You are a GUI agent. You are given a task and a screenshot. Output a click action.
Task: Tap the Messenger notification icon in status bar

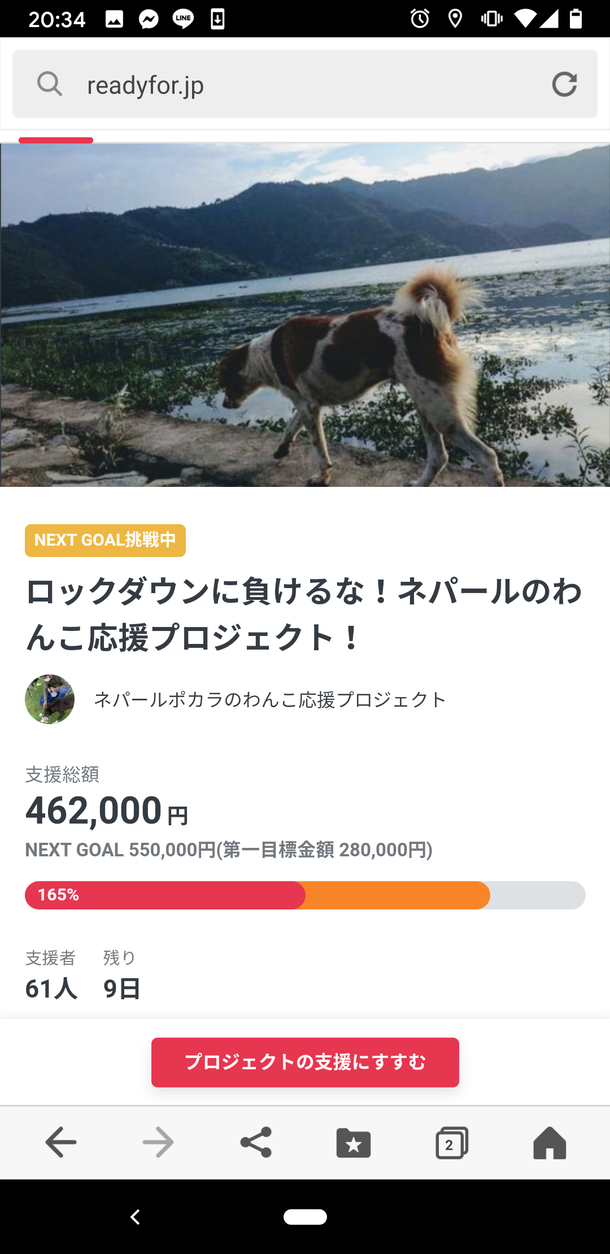point(148,19)
